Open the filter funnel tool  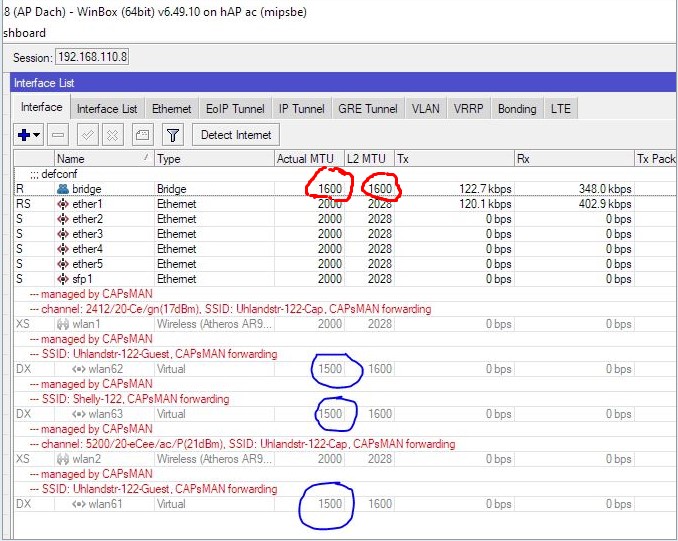coord(173,135)
